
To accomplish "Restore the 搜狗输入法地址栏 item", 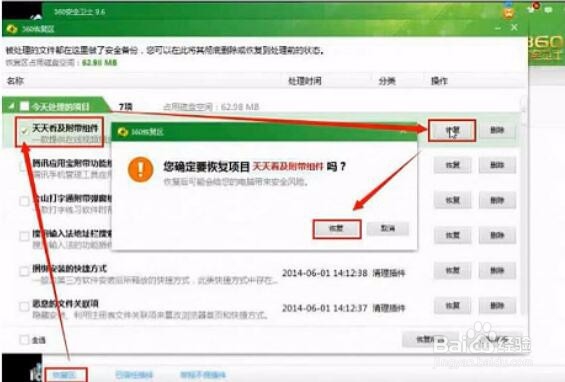I will pos(452,235).
